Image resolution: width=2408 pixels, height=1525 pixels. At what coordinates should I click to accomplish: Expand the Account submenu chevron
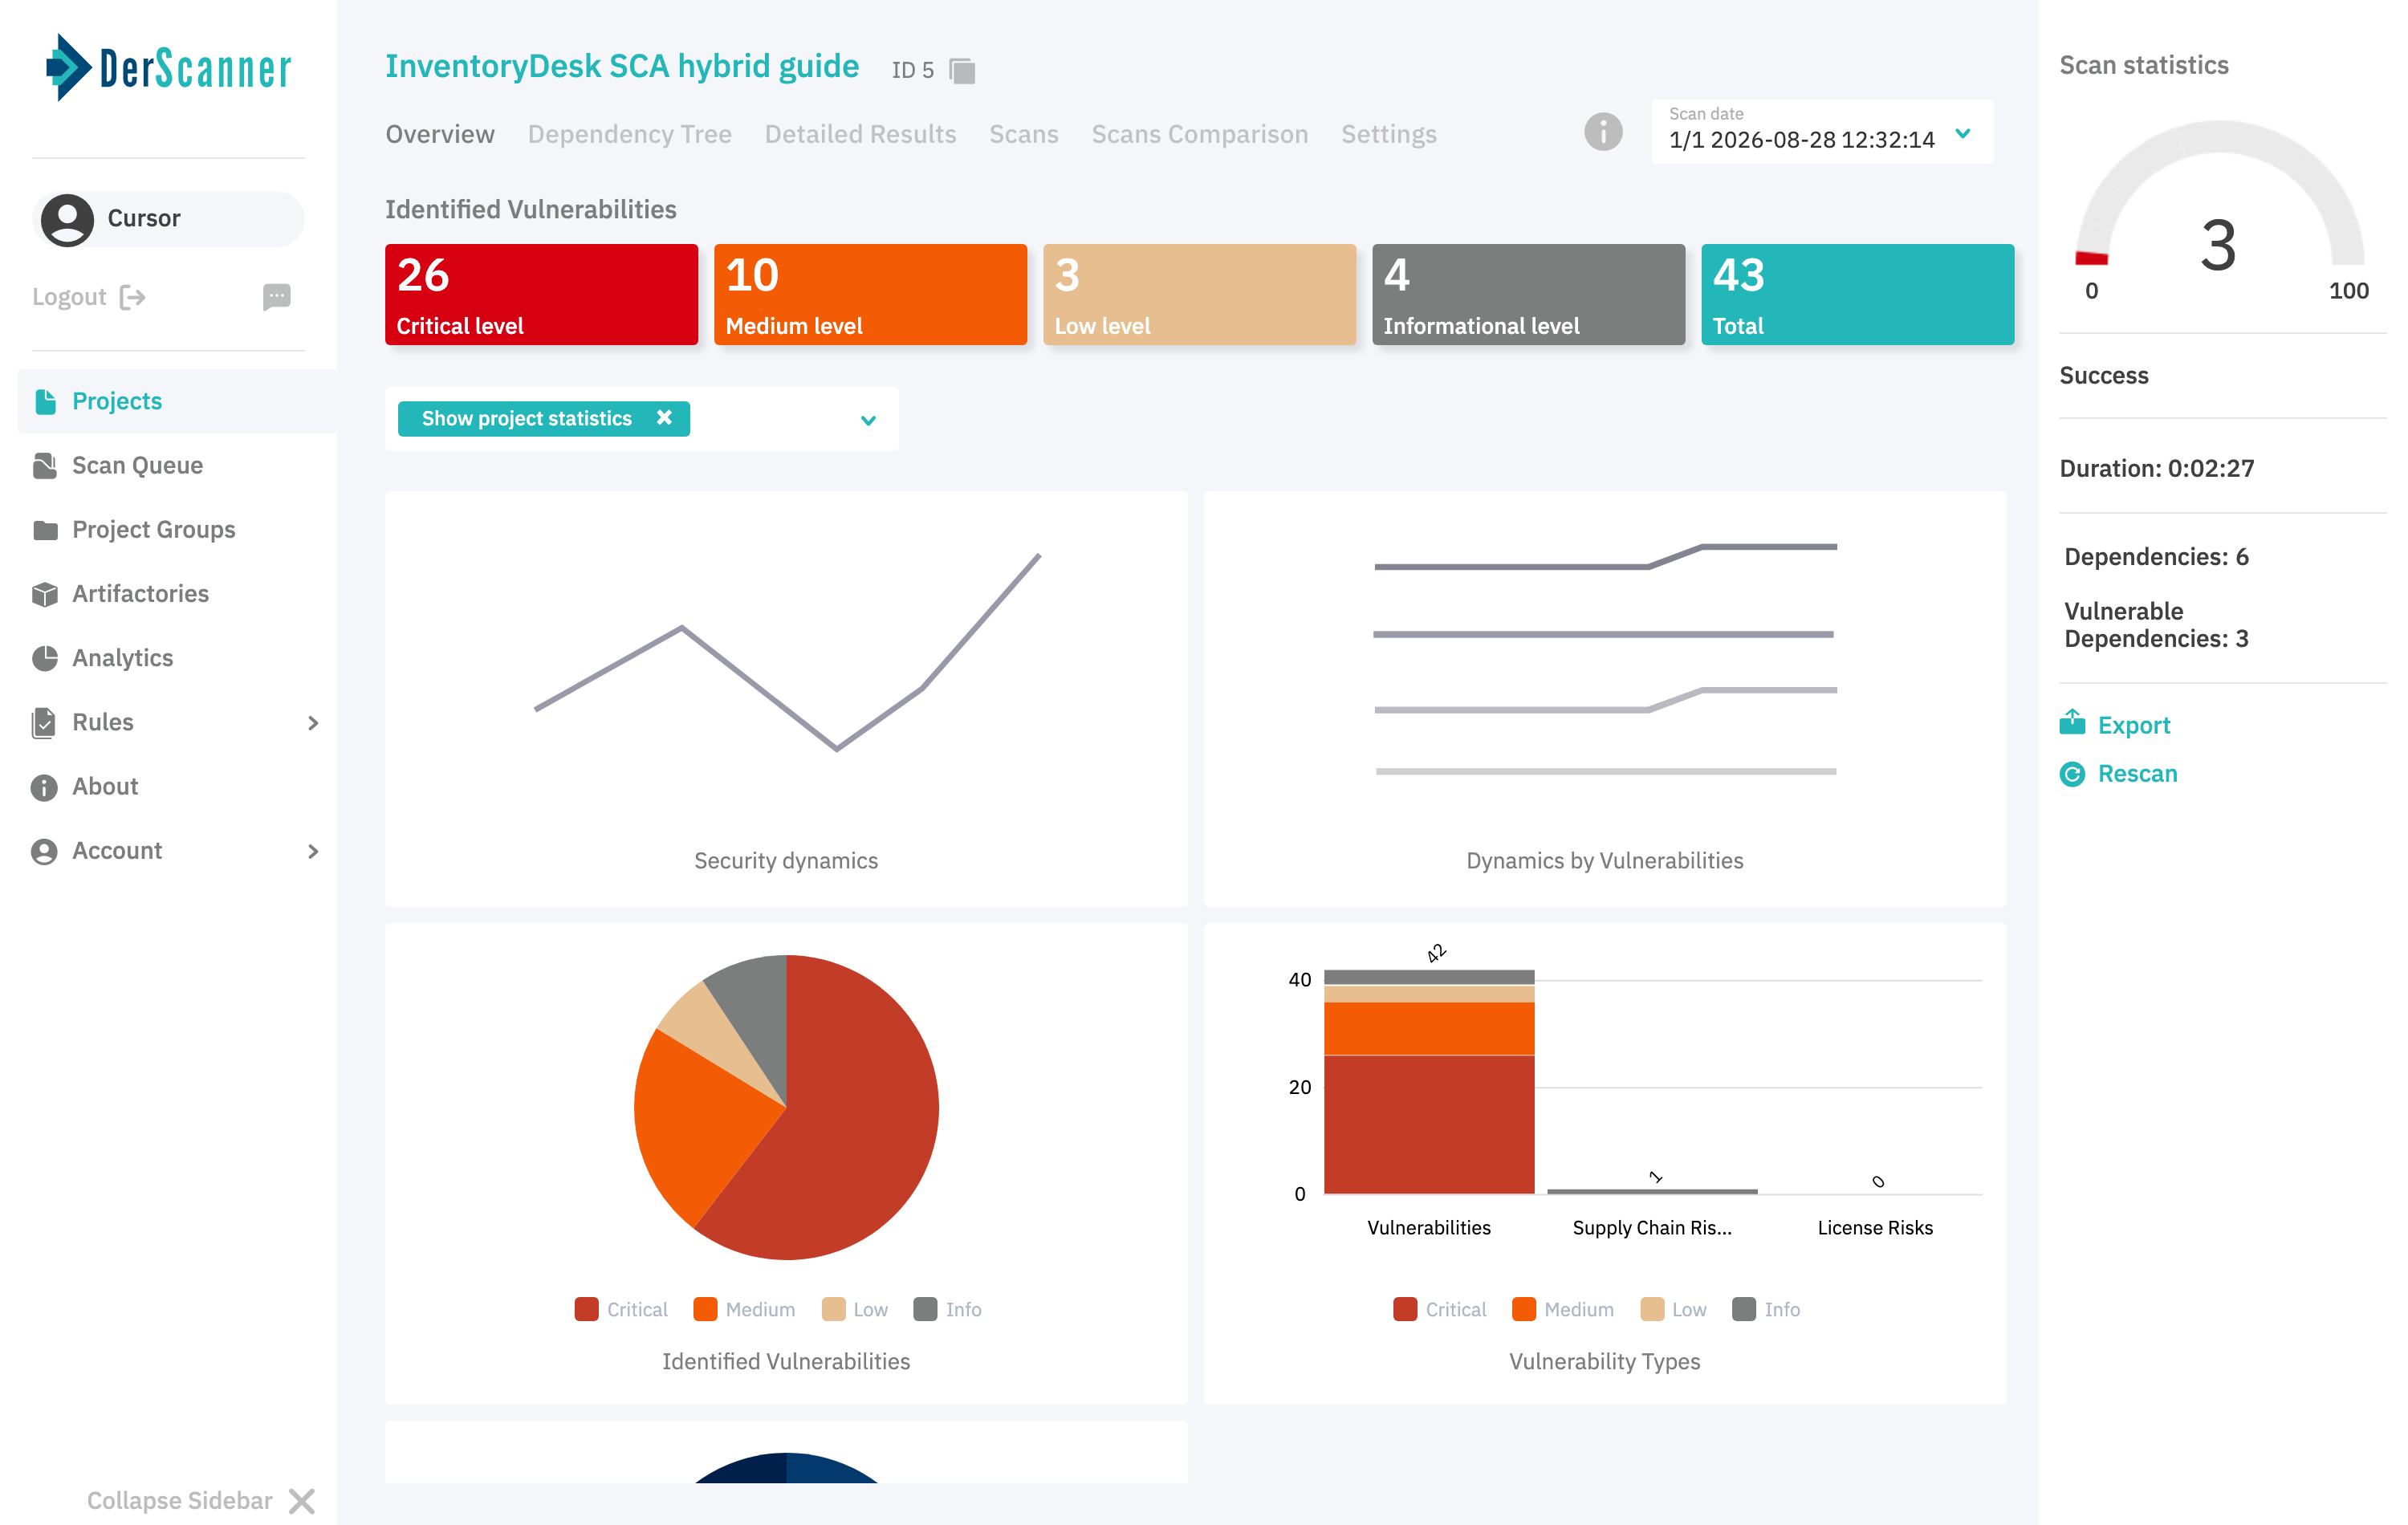(x=313, y=851)
